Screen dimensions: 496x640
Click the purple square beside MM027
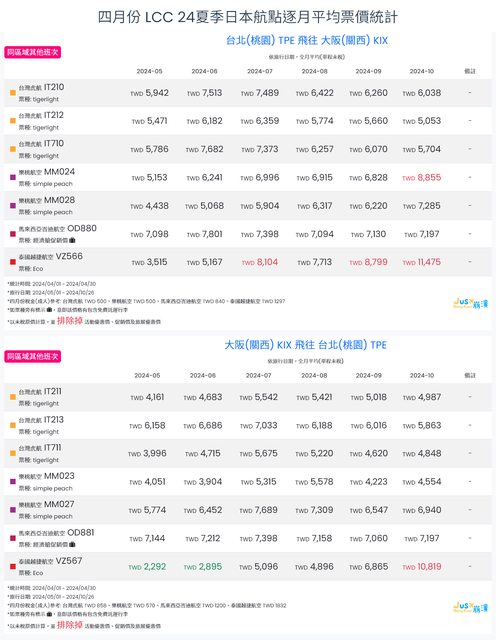(x=13, y=510)
